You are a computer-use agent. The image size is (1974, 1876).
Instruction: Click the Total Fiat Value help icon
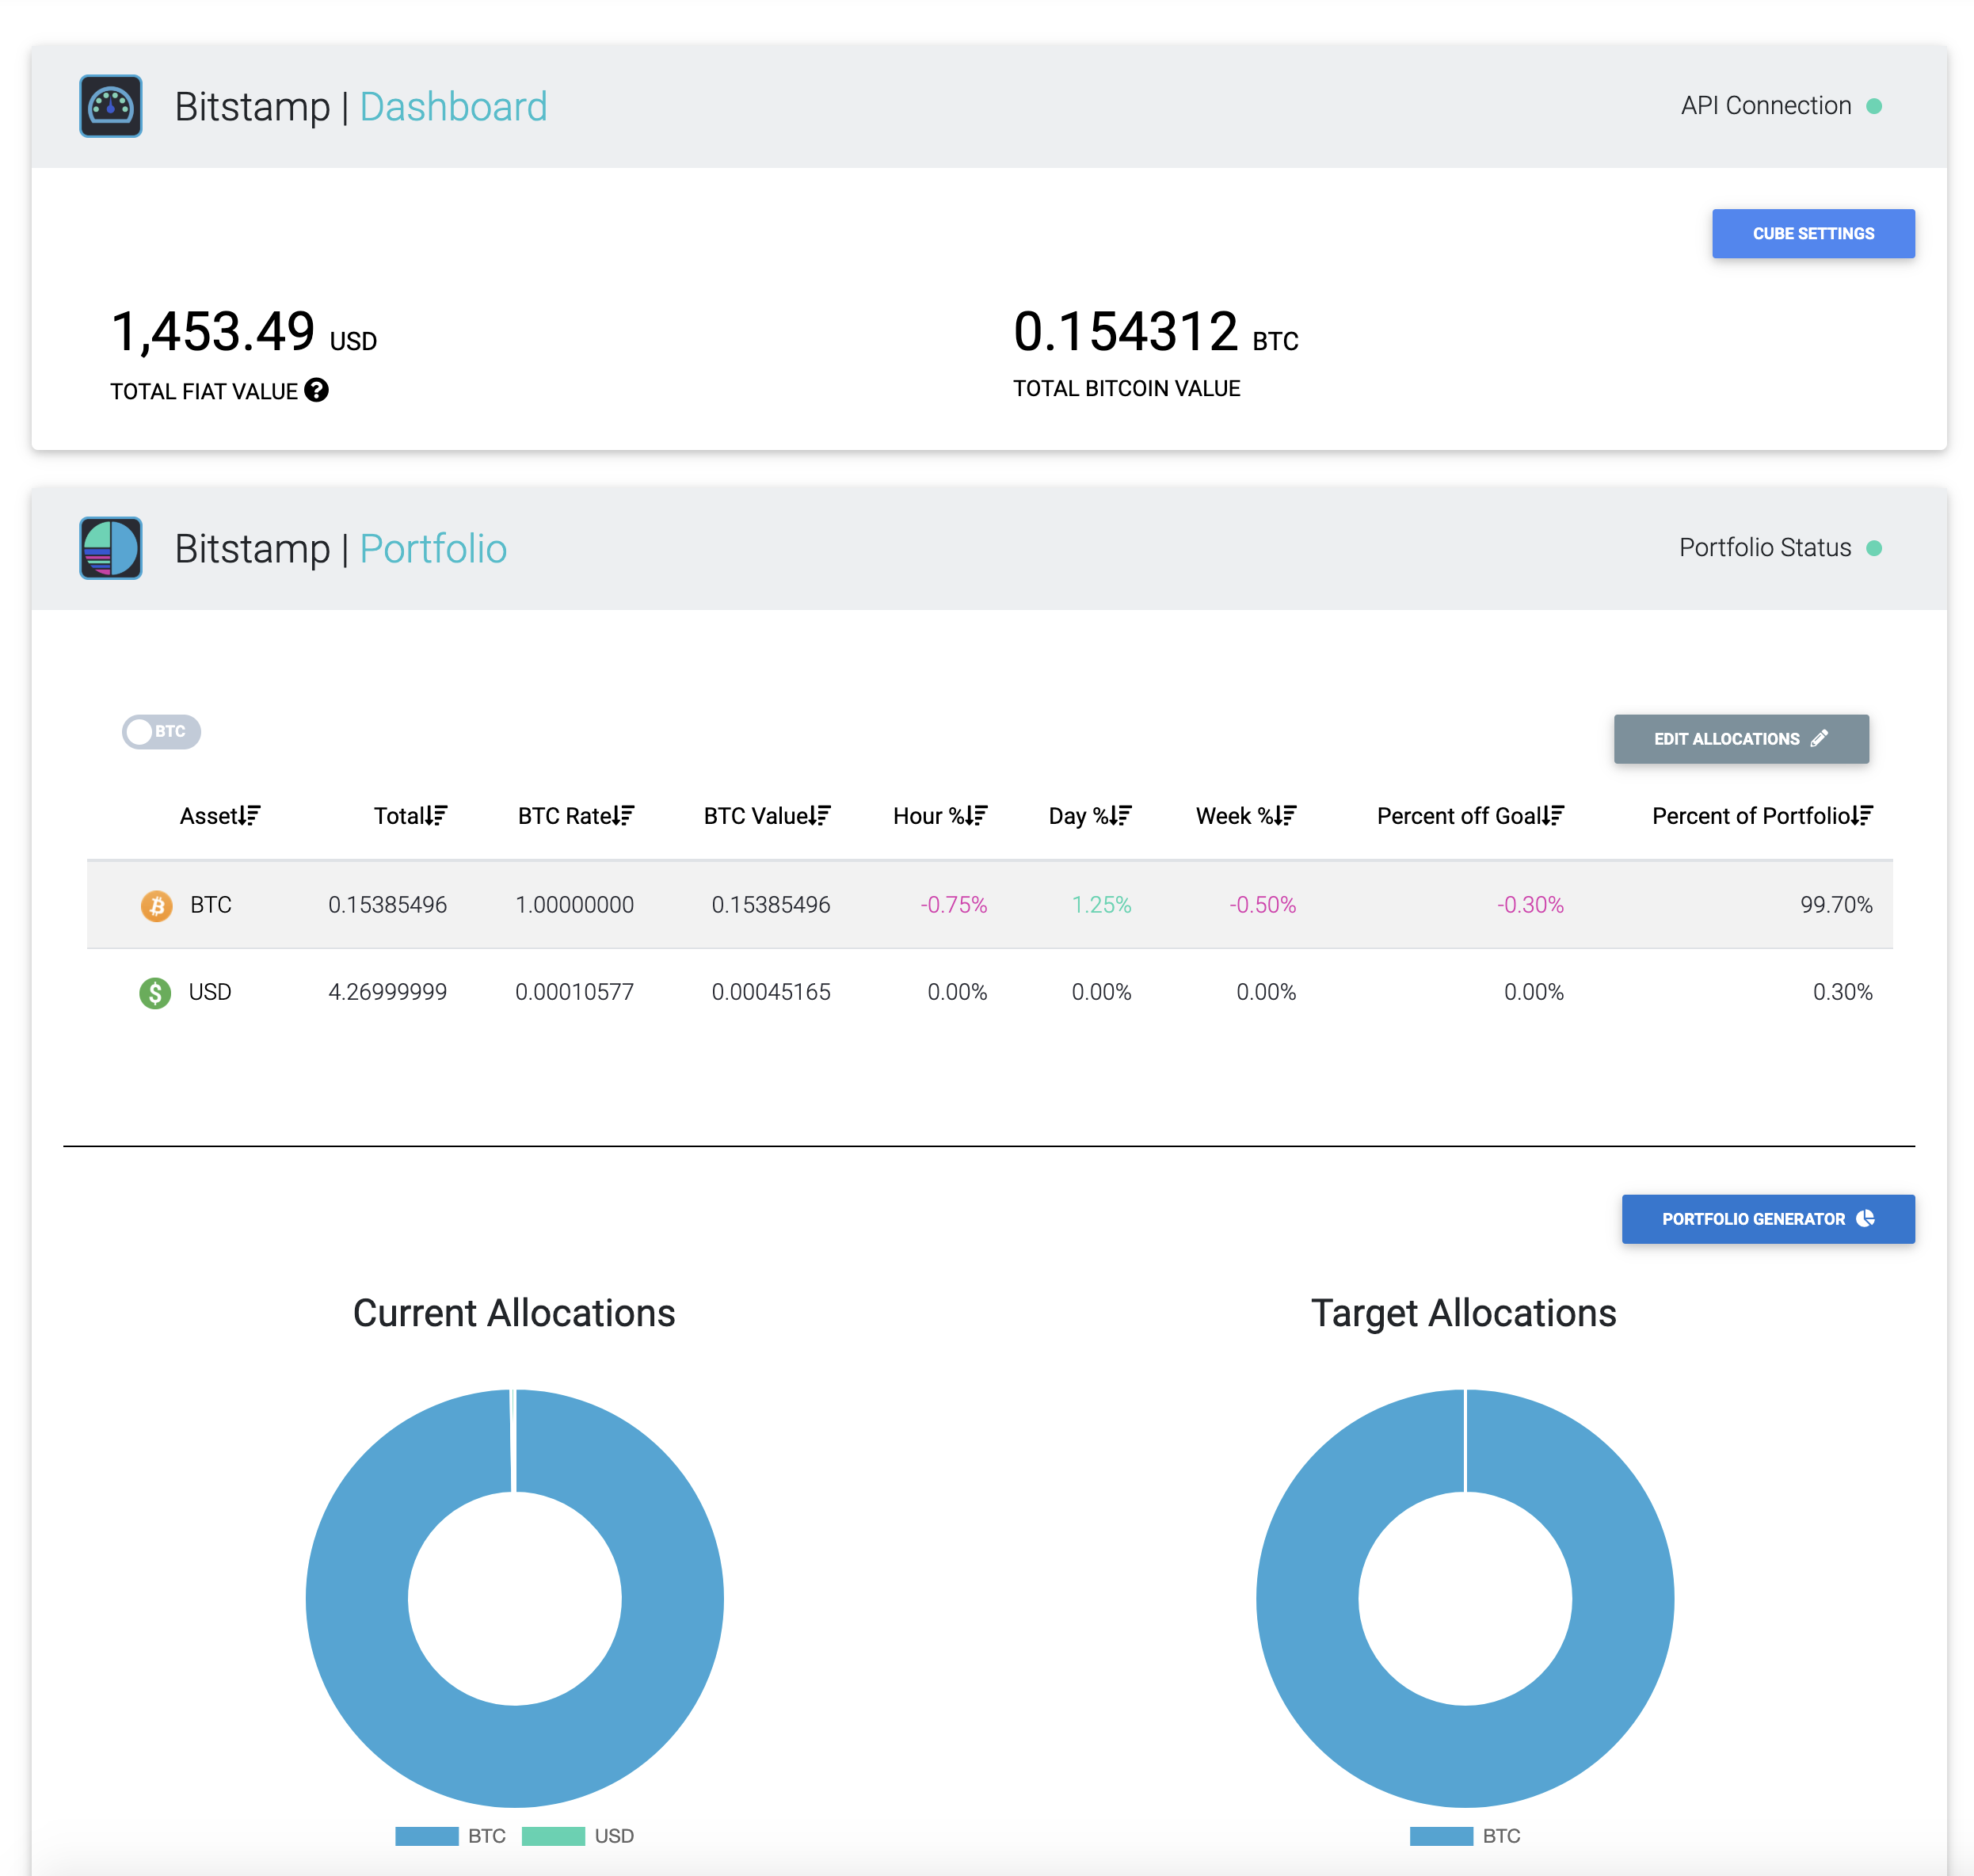316,391
